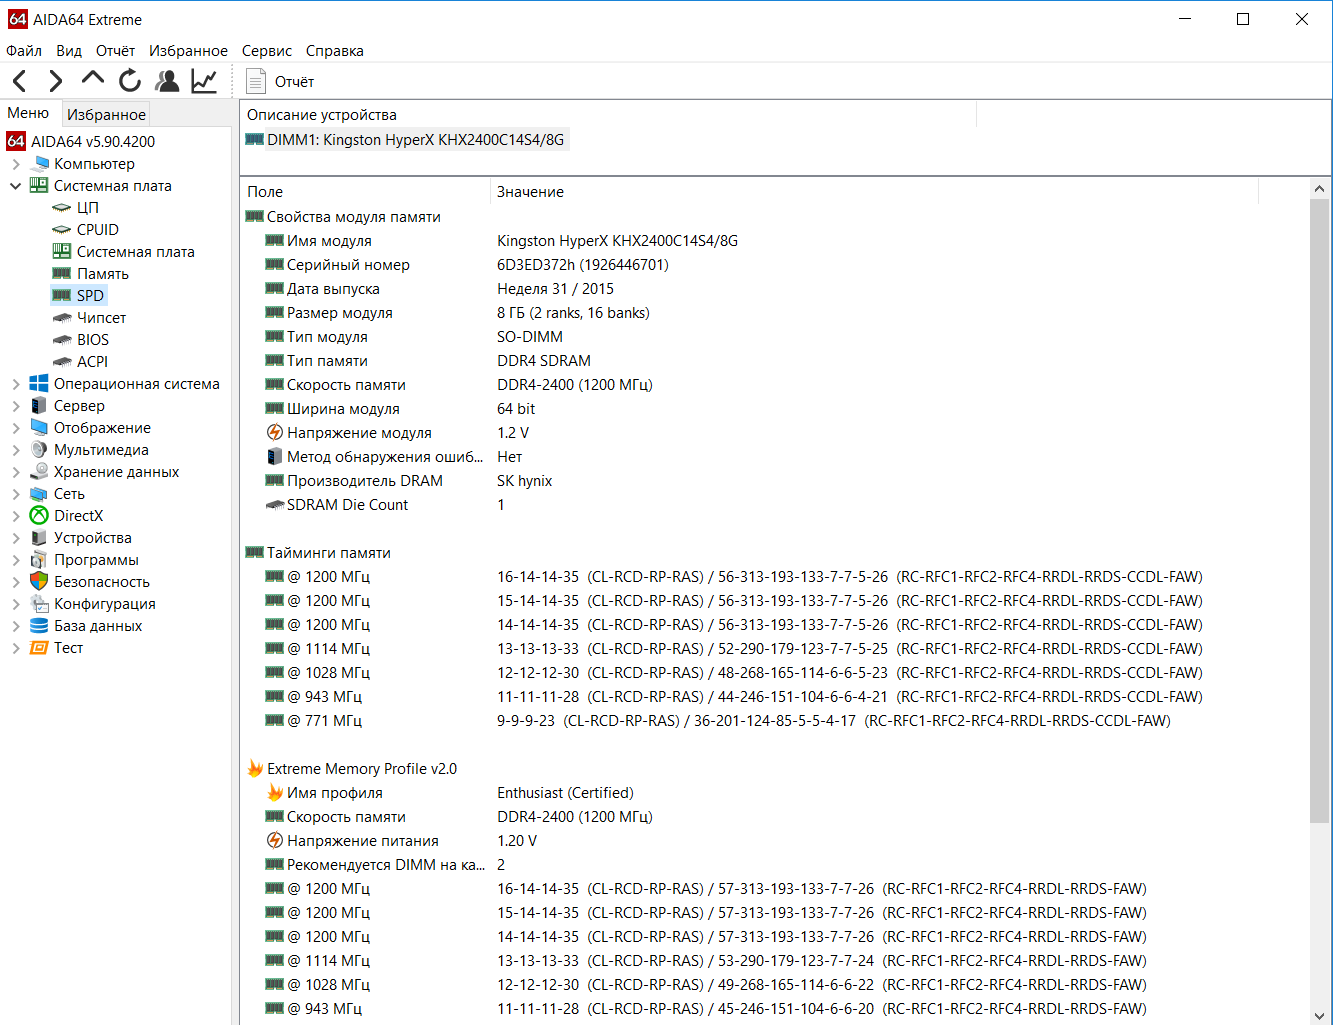Collapse the Системная плата parent node

coord(16,186)
